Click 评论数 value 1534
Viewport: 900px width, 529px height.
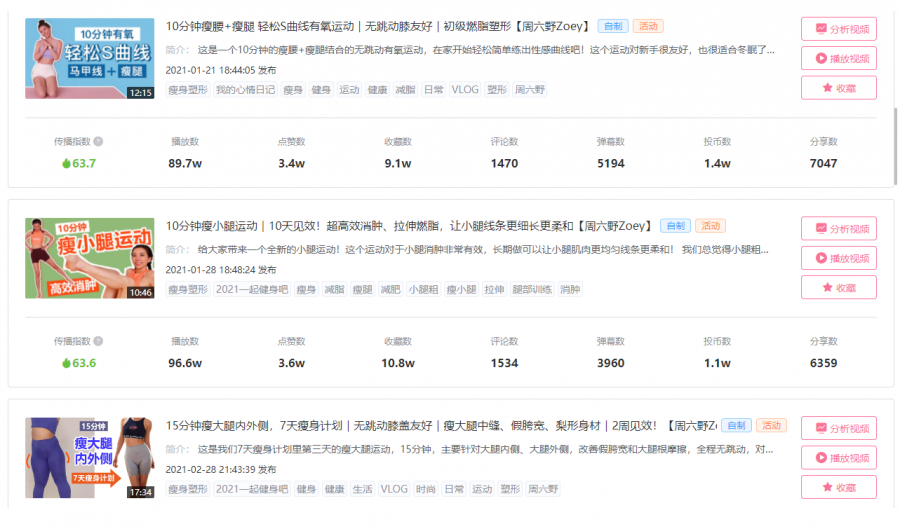[x=505, y=363]
